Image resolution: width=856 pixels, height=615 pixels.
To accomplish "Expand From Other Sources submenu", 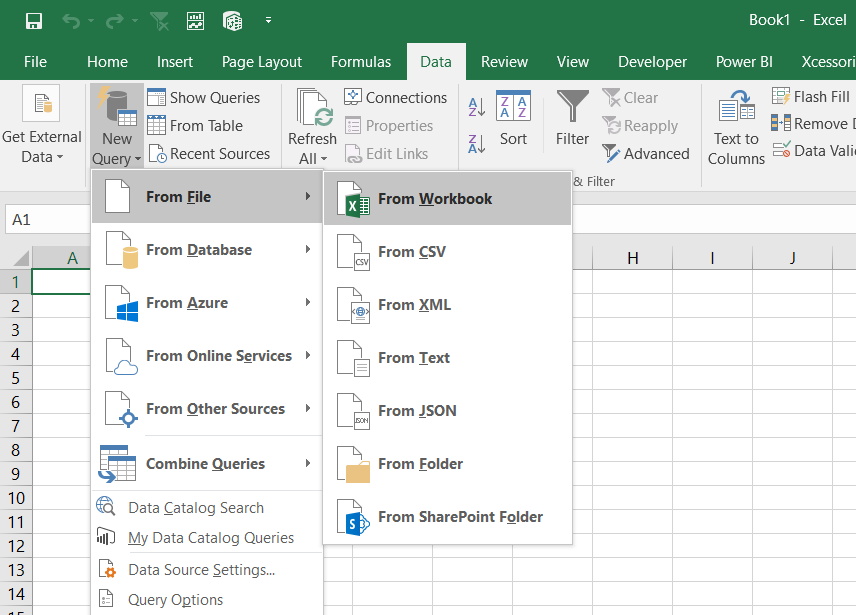I will tap(207, 408).
